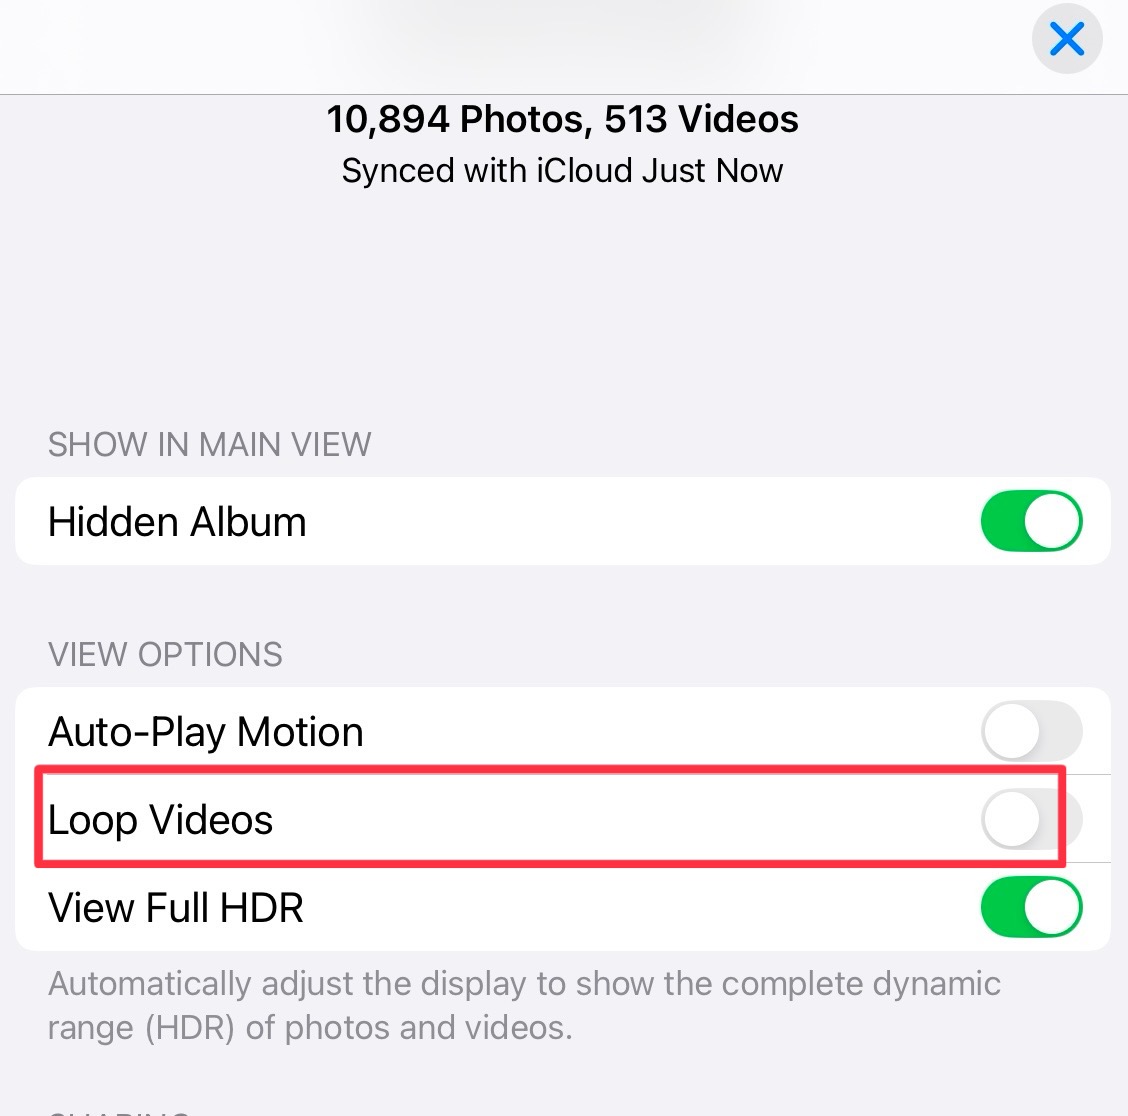Viewport: 1128px width, 1116px height.
Task: Disable the Hidden Album switch
Action: tap(1031, 521)
